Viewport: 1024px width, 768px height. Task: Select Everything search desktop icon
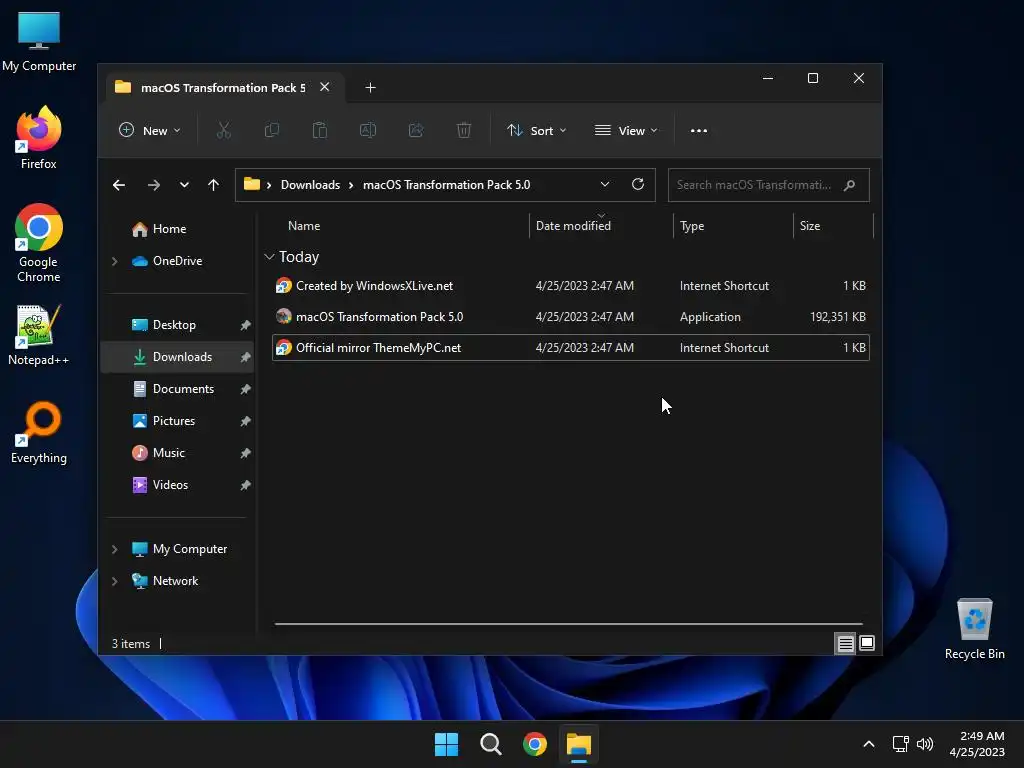click(x=39, y=432)
